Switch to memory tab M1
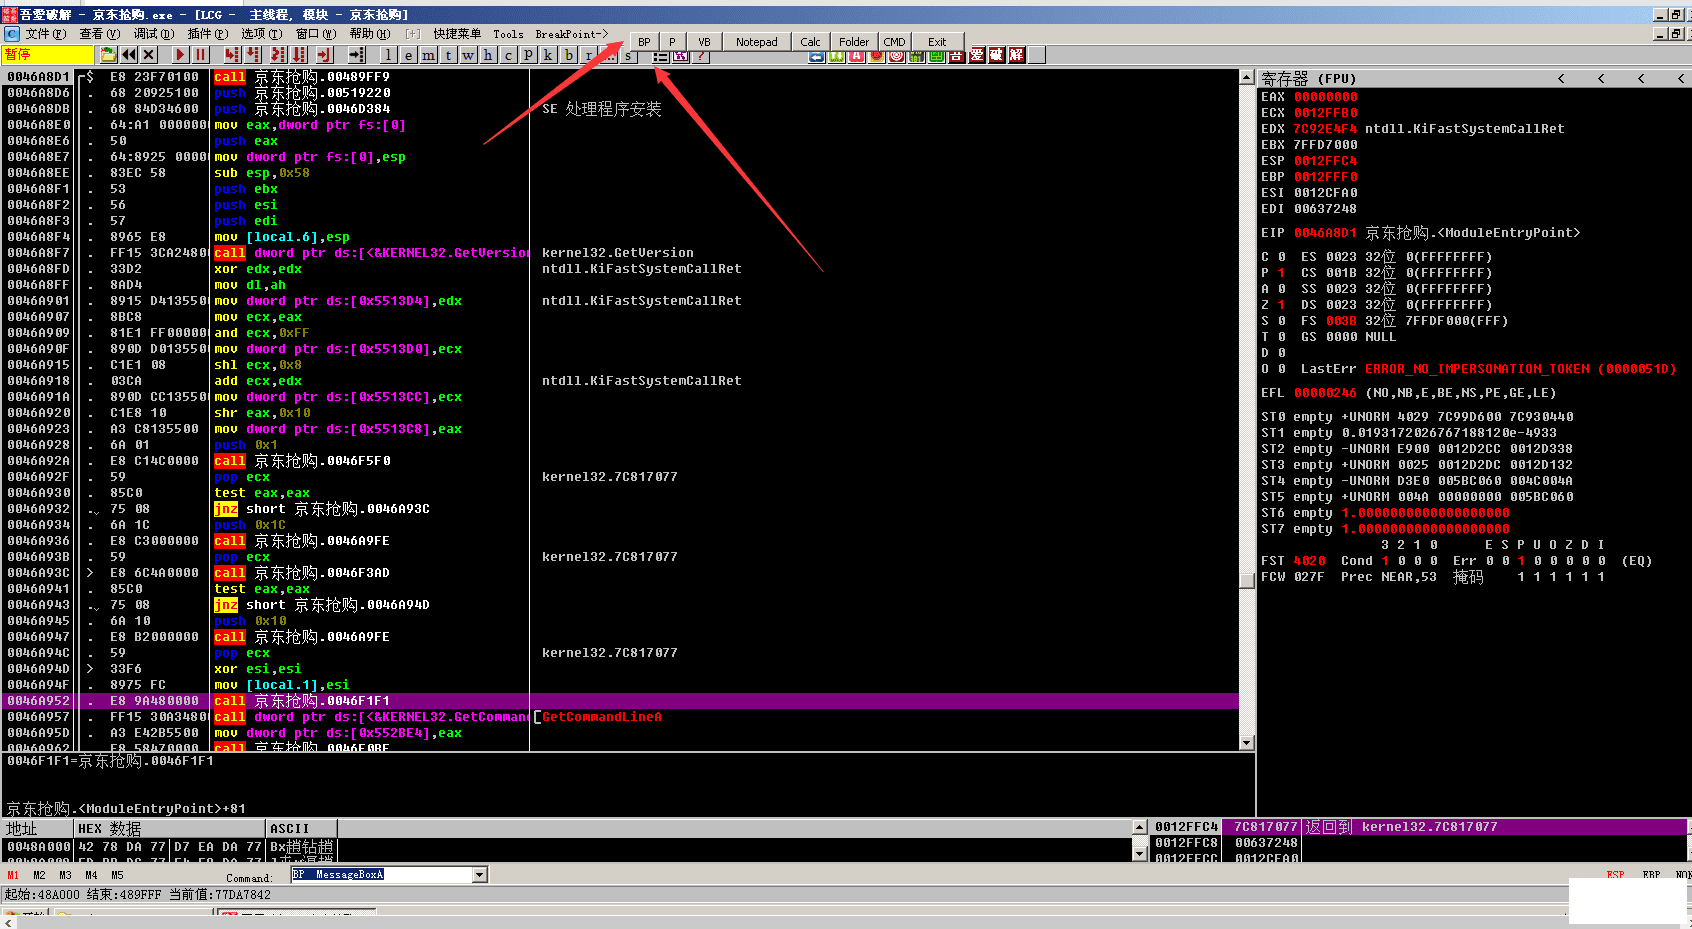Screen dimensions: 1692x929 [x=13, y=875]
